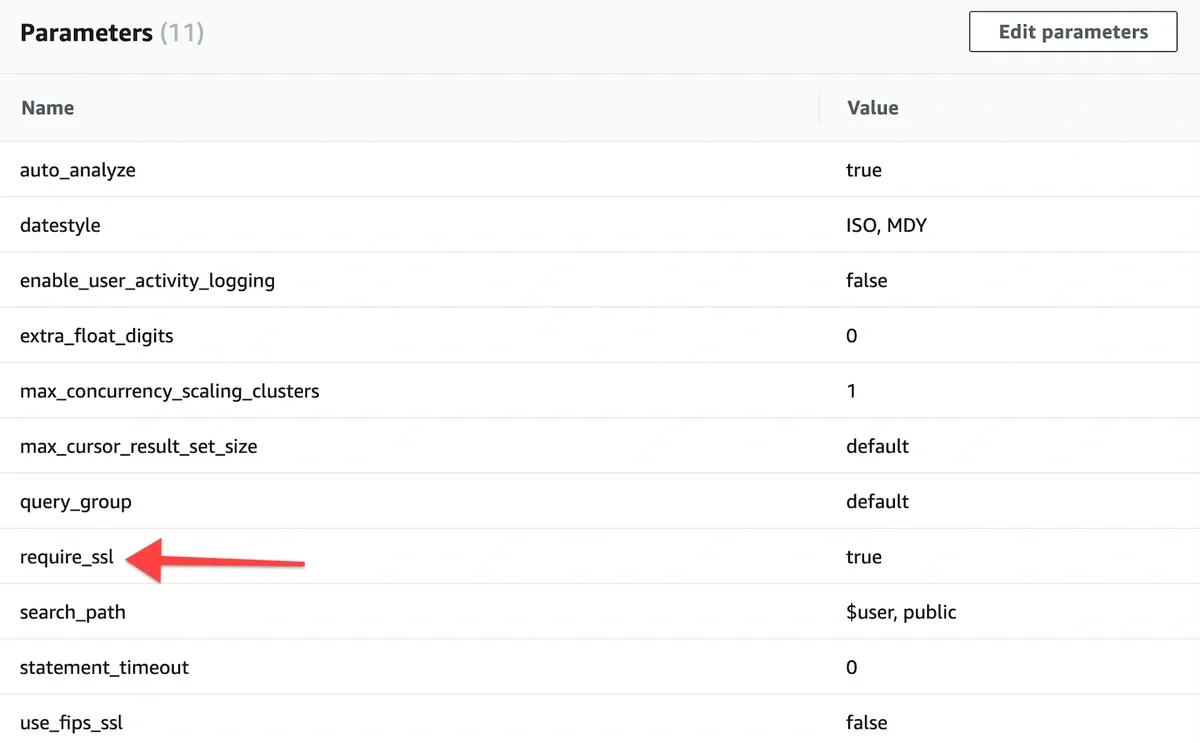Select the require_ssl parameter row
1200x743 pixels.
66,557
